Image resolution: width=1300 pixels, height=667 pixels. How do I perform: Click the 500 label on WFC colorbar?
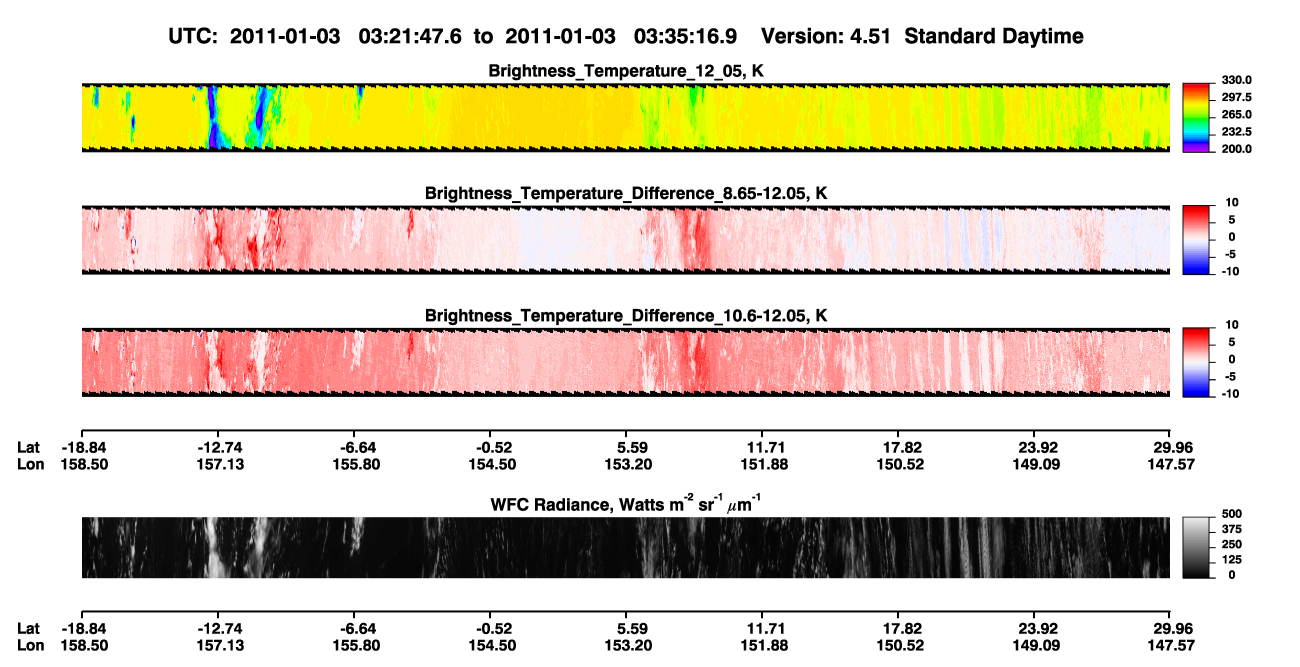(1232, 515)
